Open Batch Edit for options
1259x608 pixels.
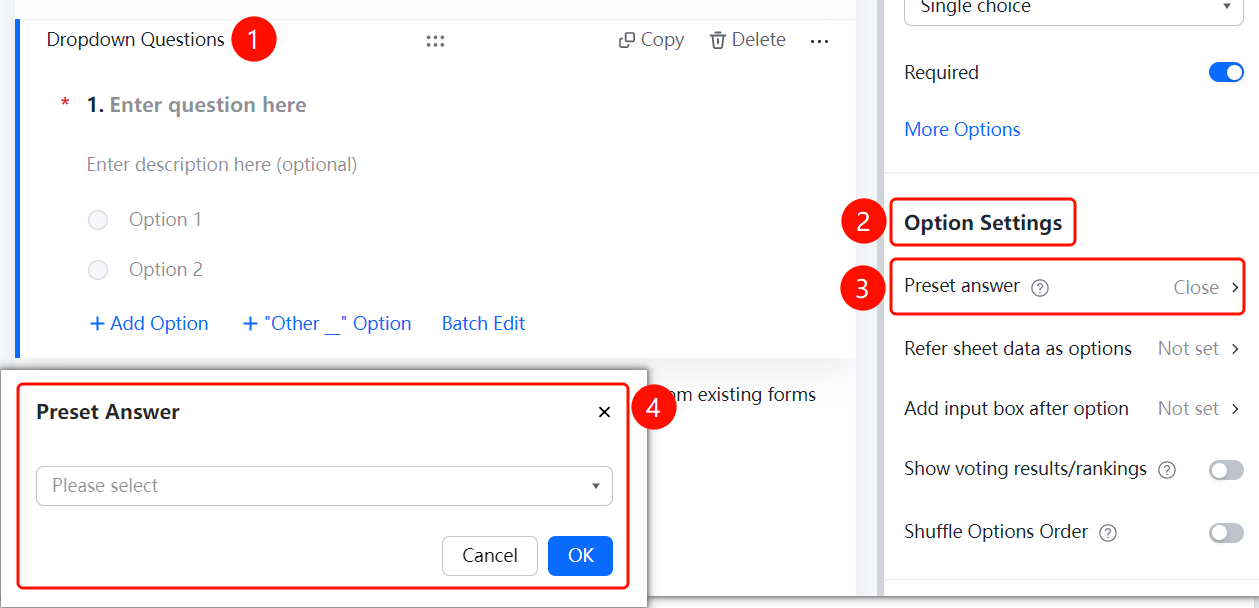(x=483, y=324)
